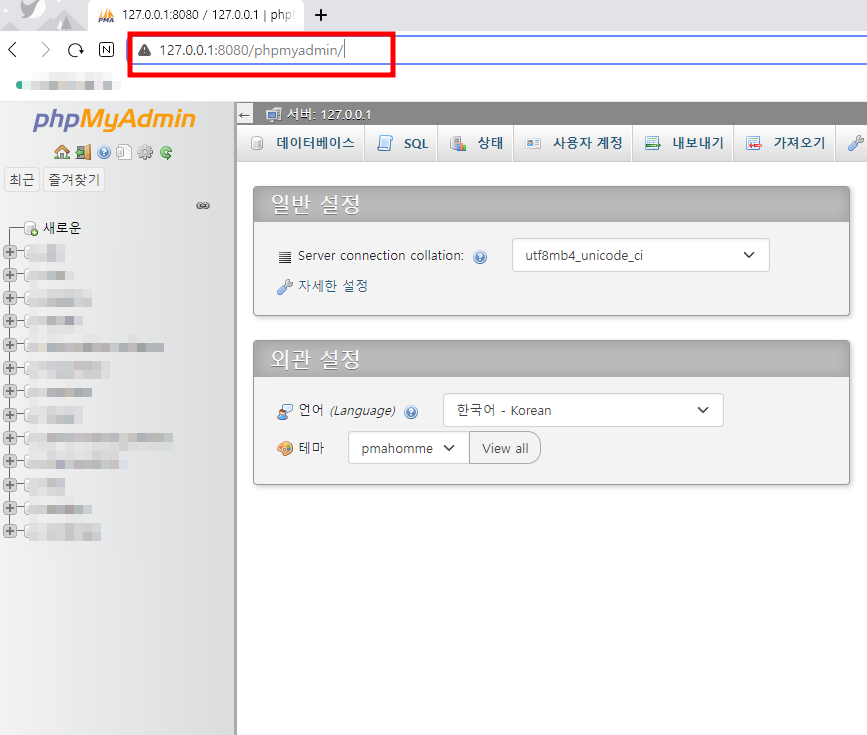Click the phpMyAdmin logo
This screenshot has height=735, width=867.
[114, 118]
